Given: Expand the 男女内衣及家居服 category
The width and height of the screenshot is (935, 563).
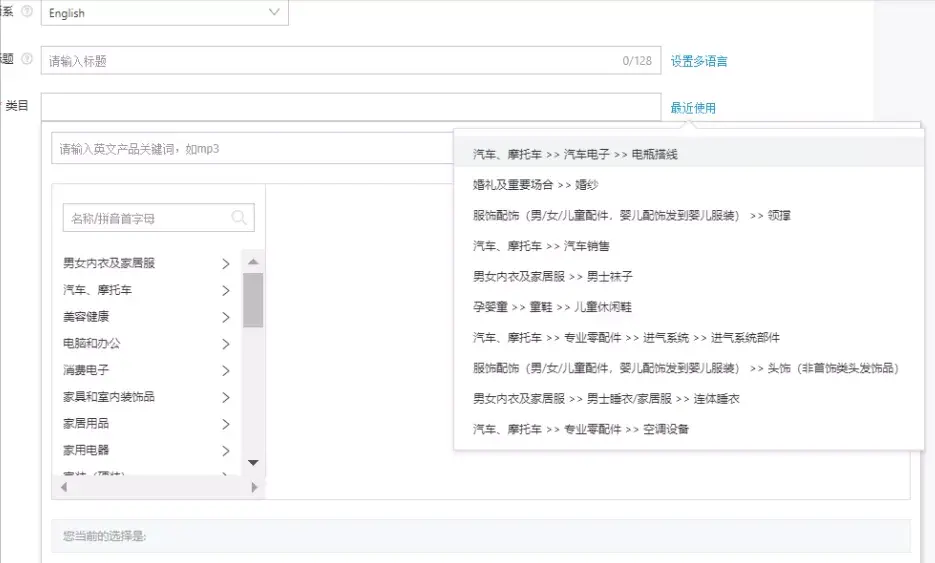Looking at the screenshot, I should pos(225,264).
